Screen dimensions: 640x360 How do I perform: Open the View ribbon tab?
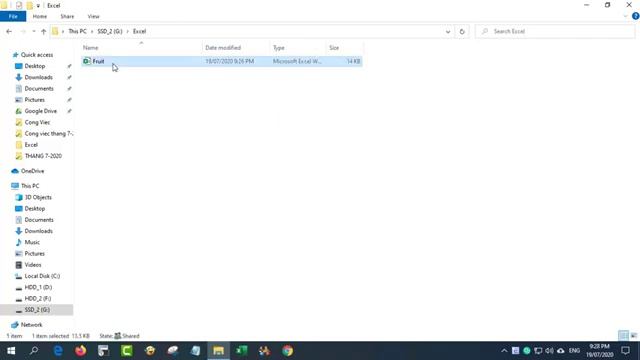point(93,16)
